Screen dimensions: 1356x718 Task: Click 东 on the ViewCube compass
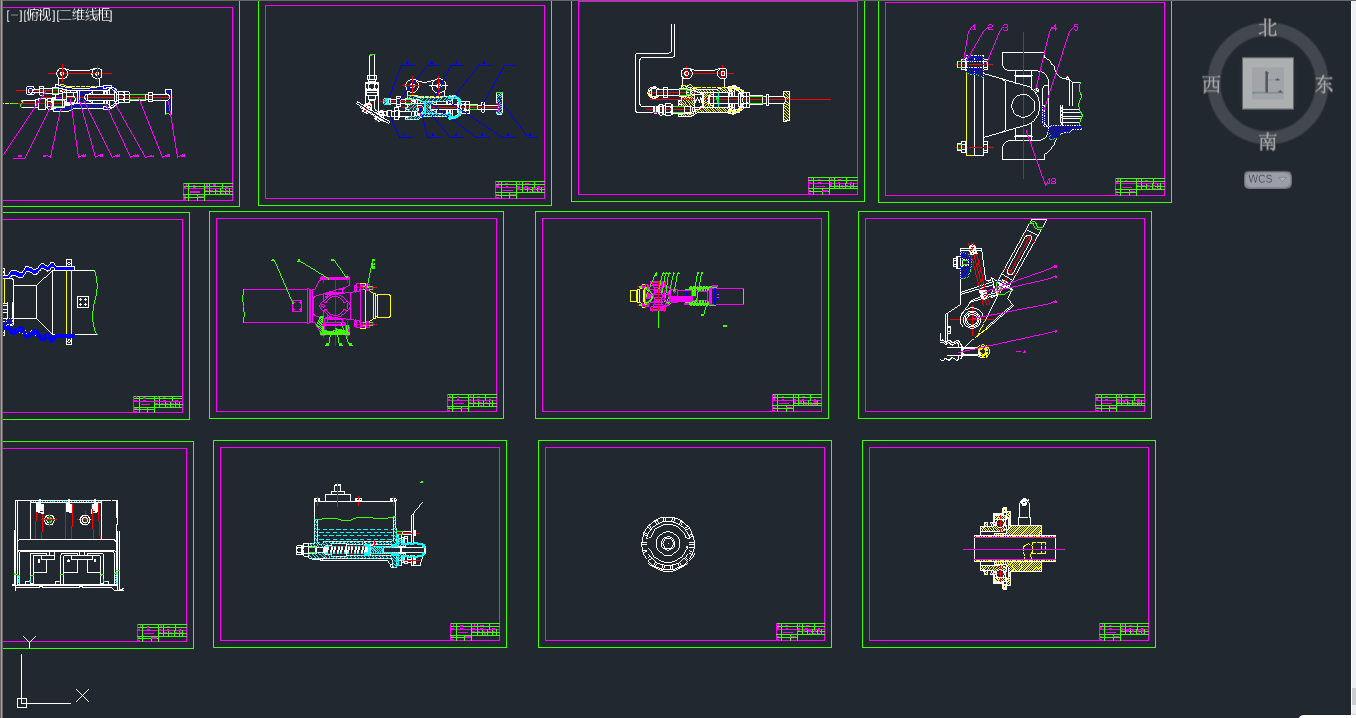coord(1324,84)
